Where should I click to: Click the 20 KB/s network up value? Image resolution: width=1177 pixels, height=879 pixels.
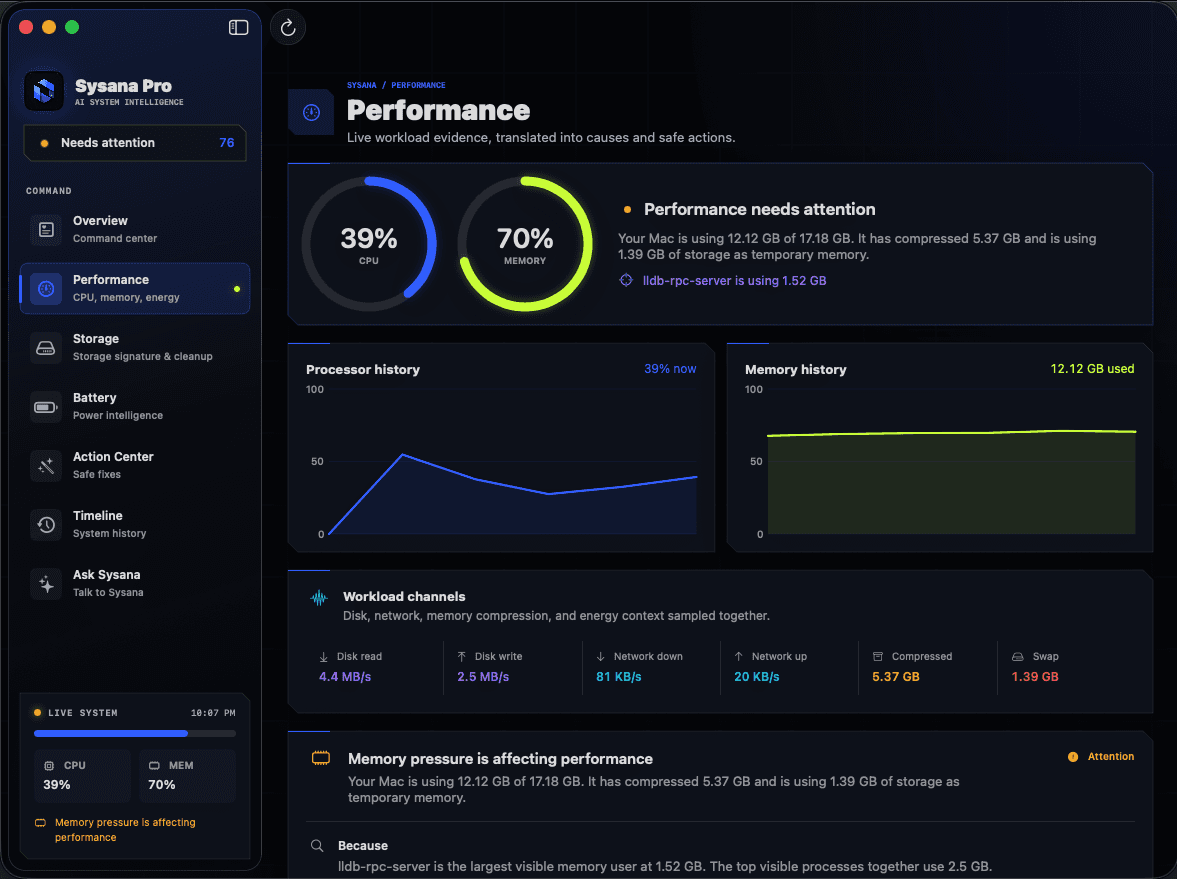click(x=757, y=677)
